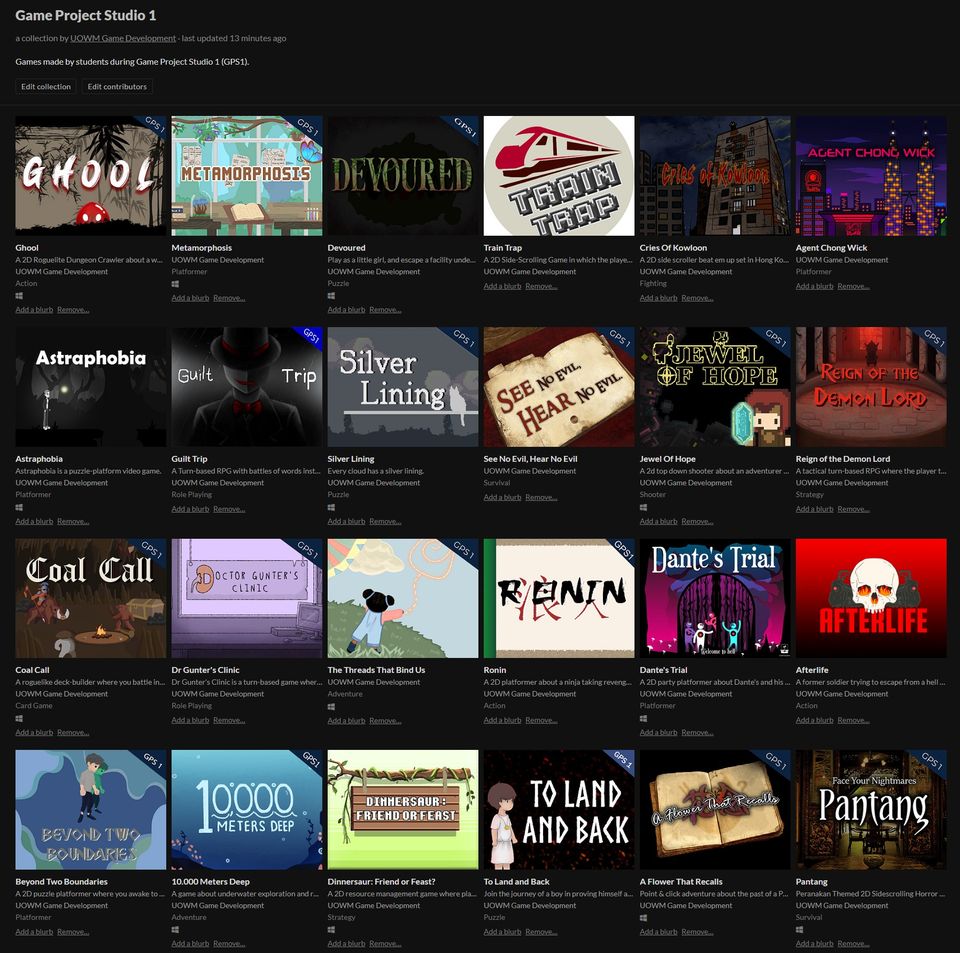Open the Cries Of Kowloon title link
The height and width of the screenshot is (953, 960).
coord(673,248)
